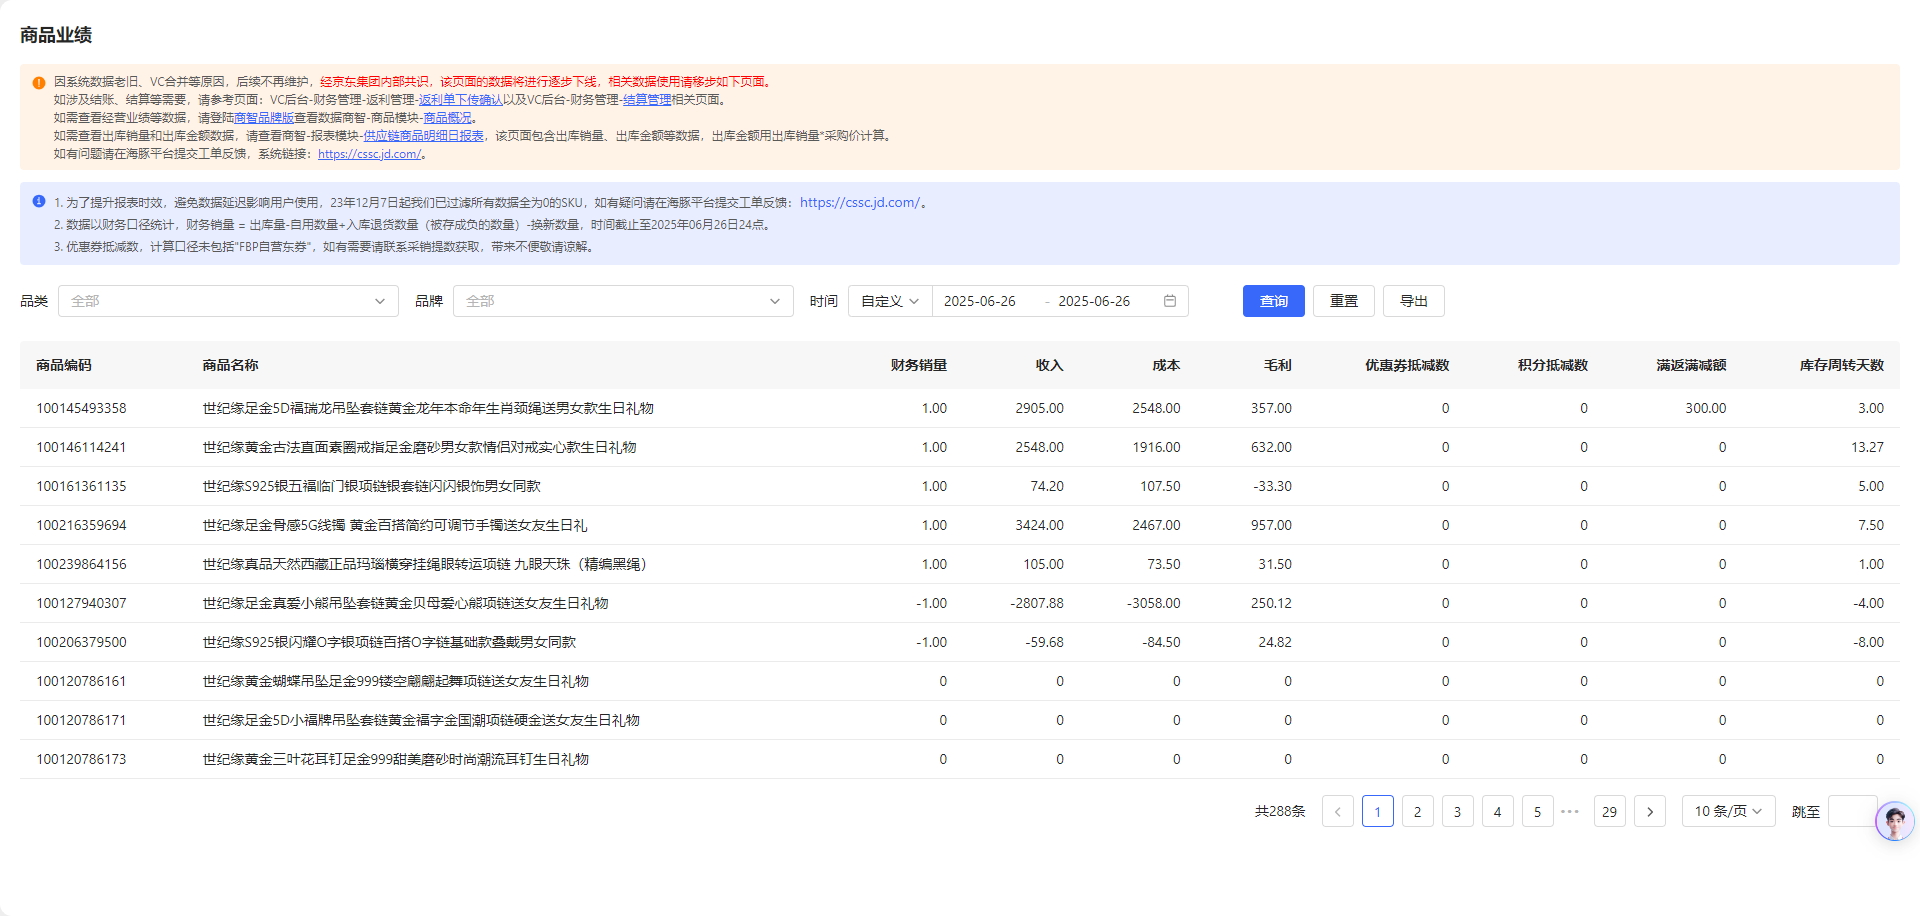Open the 10 条/页 page size selector

pyautogui.click(x=1728, y=812)
